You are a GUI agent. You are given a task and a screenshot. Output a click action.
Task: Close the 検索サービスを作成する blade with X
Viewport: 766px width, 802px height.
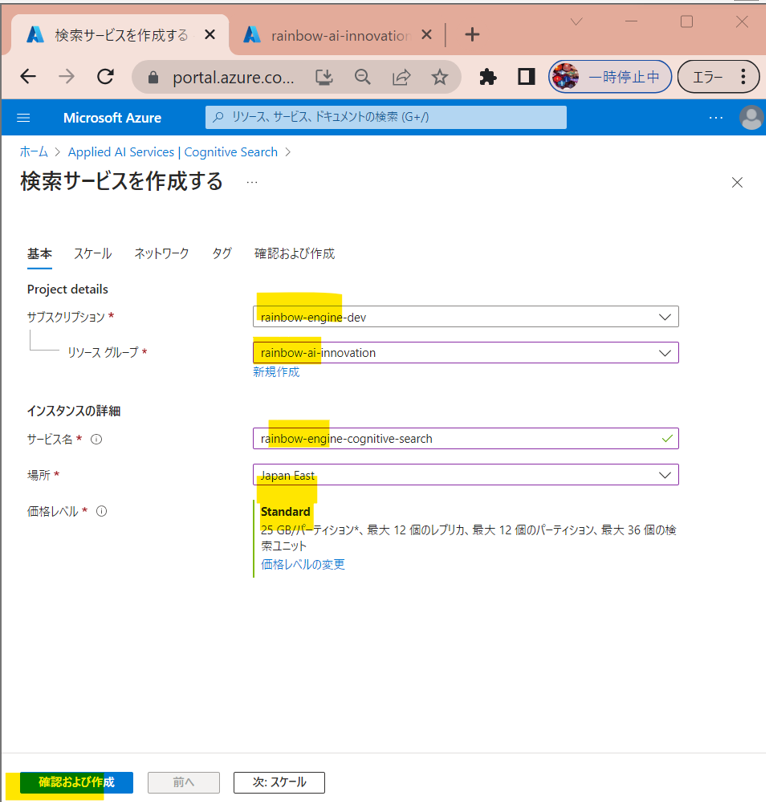pyautogui.click(x=737, y=183)
